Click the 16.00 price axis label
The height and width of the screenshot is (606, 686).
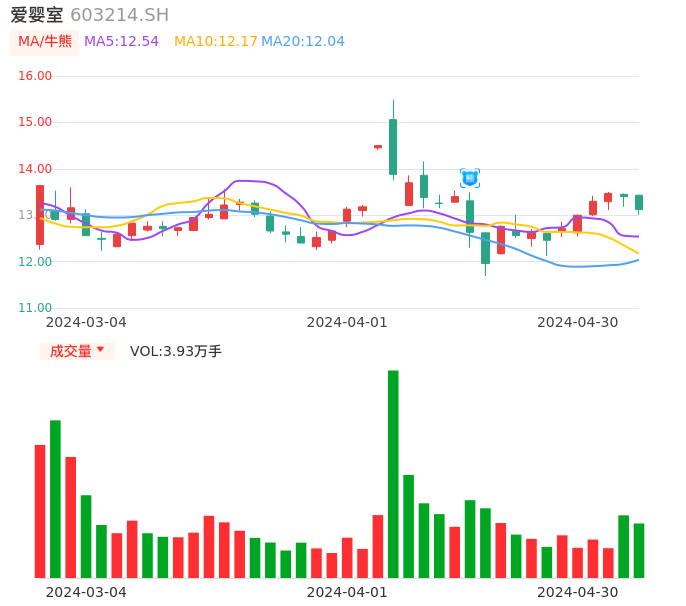35,76
